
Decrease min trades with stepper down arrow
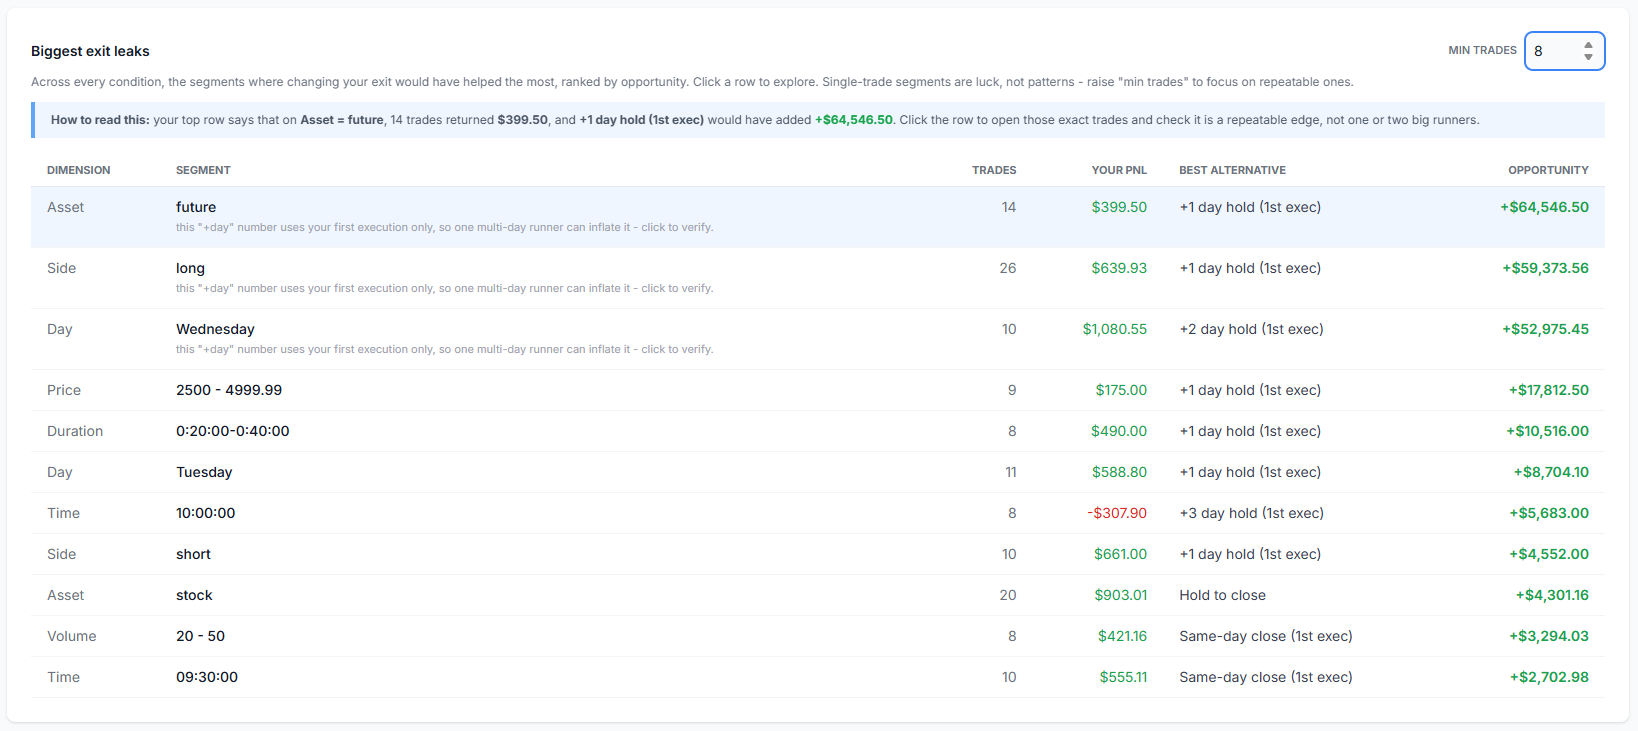tap(1588, 57)
